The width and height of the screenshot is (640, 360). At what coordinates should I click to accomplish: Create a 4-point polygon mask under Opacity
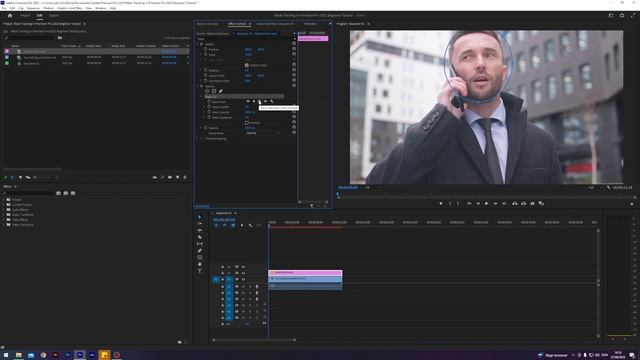(x=213, y=91)
